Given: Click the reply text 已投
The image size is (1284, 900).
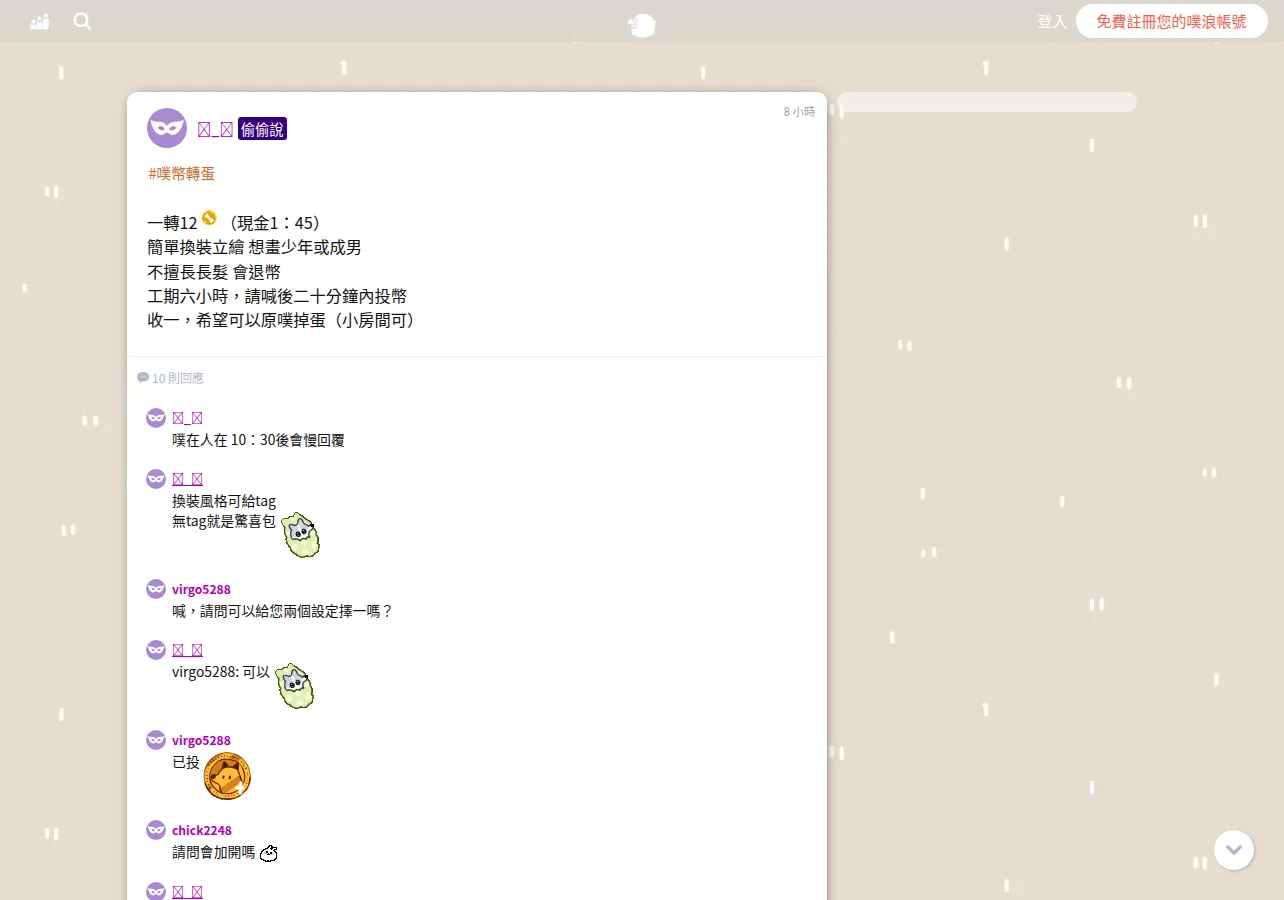Looking at the screenshot, I should click(186, 762).
